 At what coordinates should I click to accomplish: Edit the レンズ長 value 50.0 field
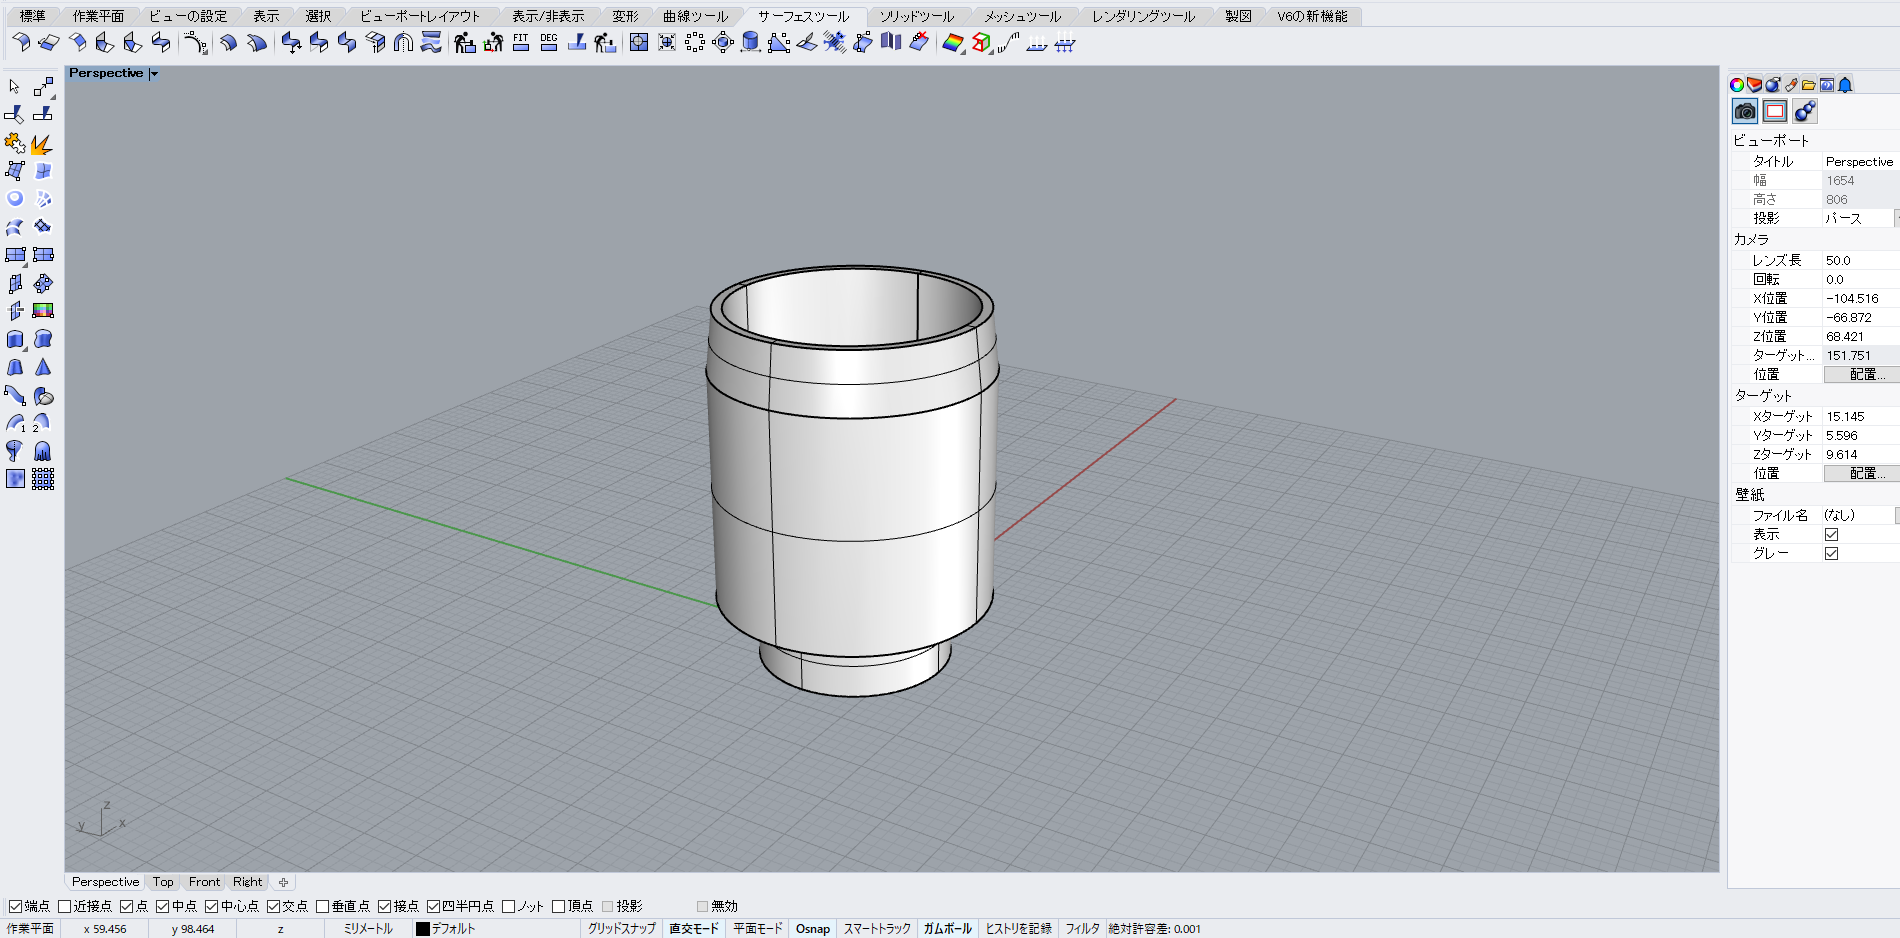click(x=1860, y=260)
